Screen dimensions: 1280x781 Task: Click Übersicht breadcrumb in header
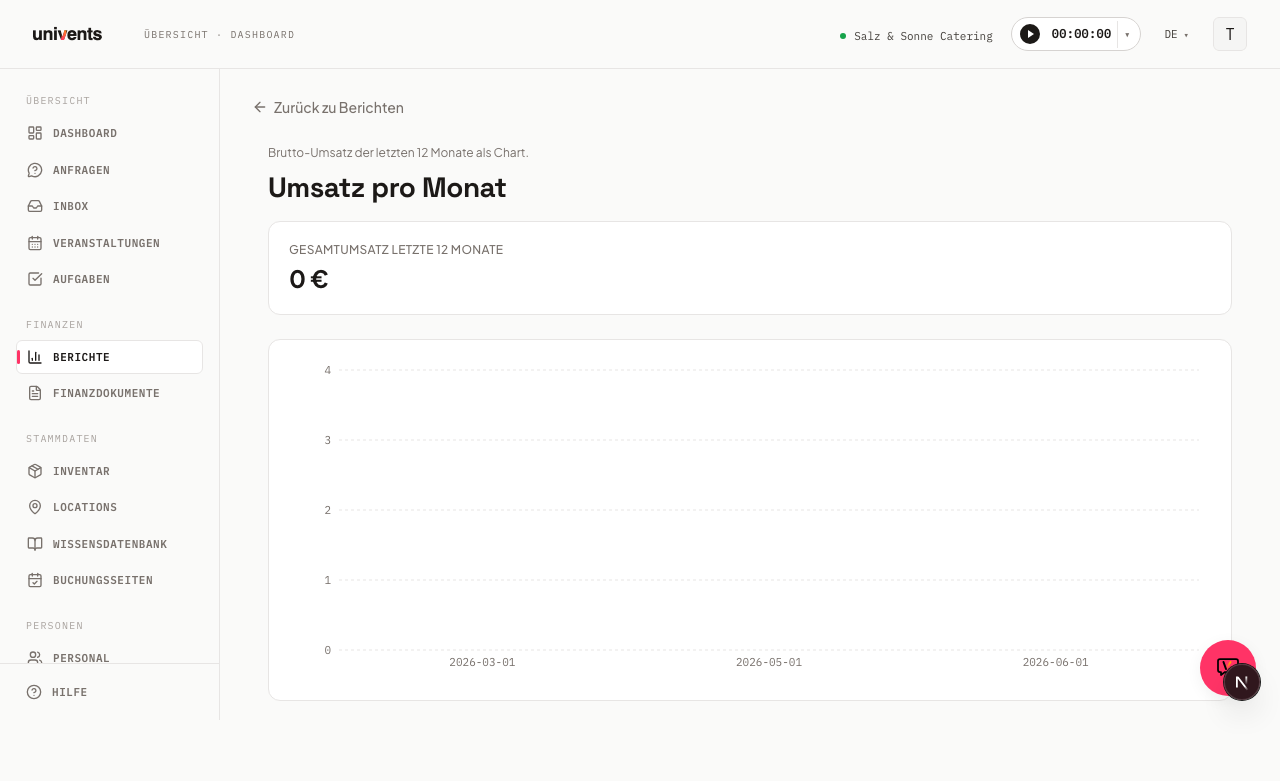click(x=176, y=35)
